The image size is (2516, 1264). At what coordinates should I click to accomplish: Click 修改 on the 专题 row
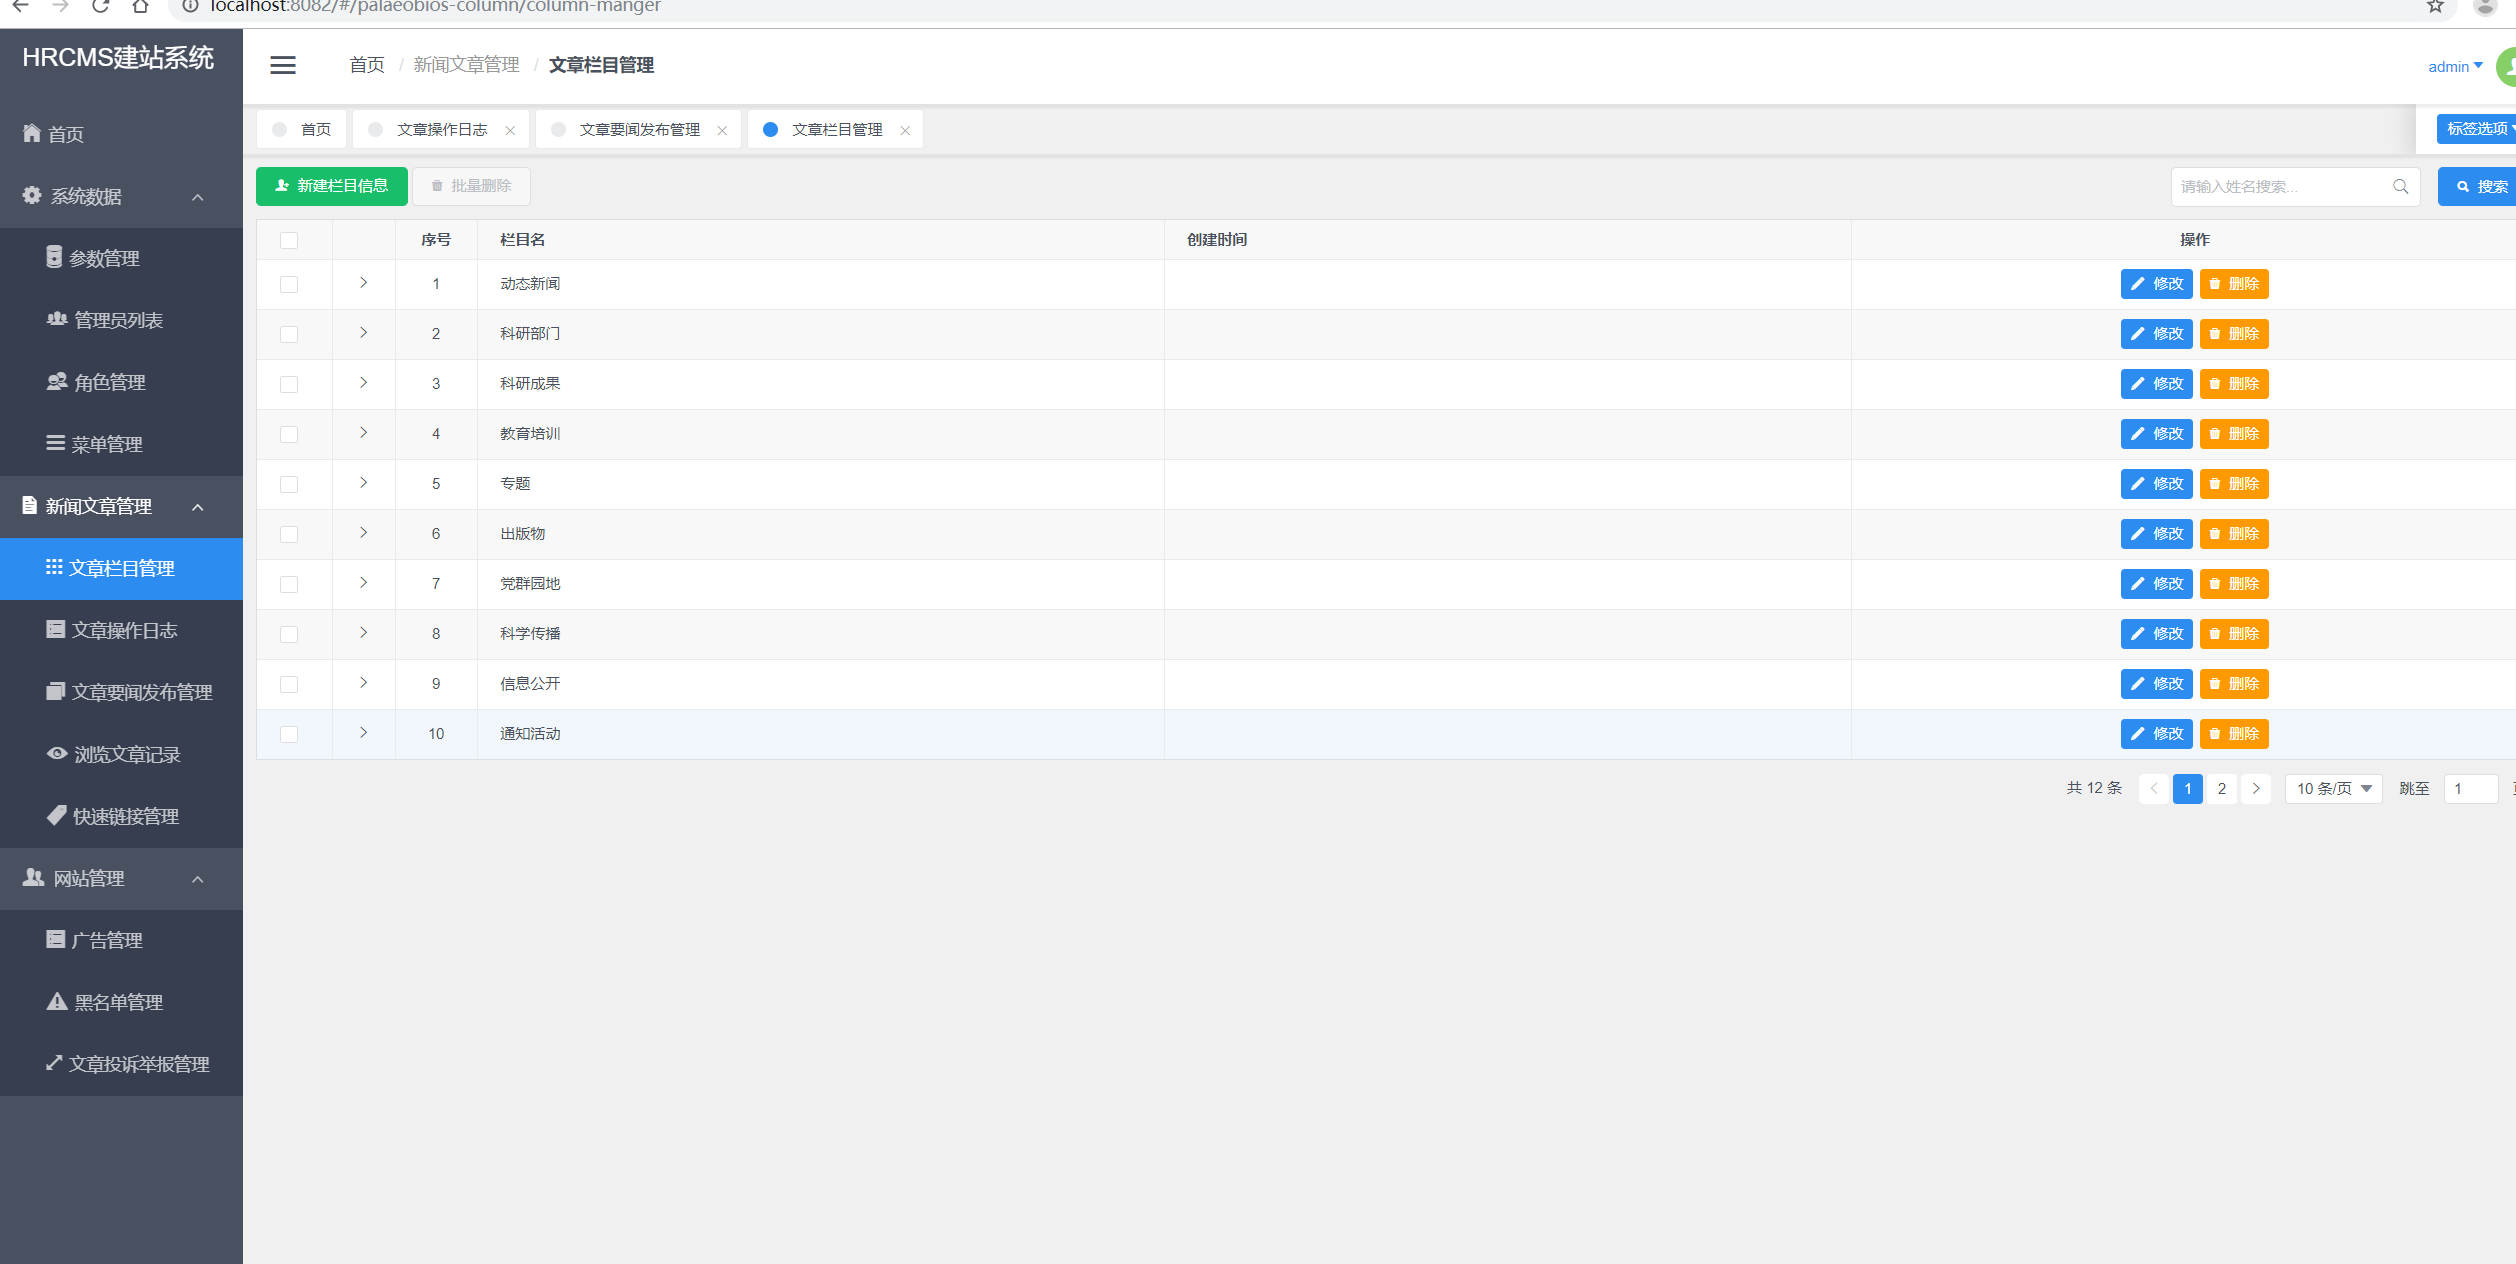[2156, 484]
